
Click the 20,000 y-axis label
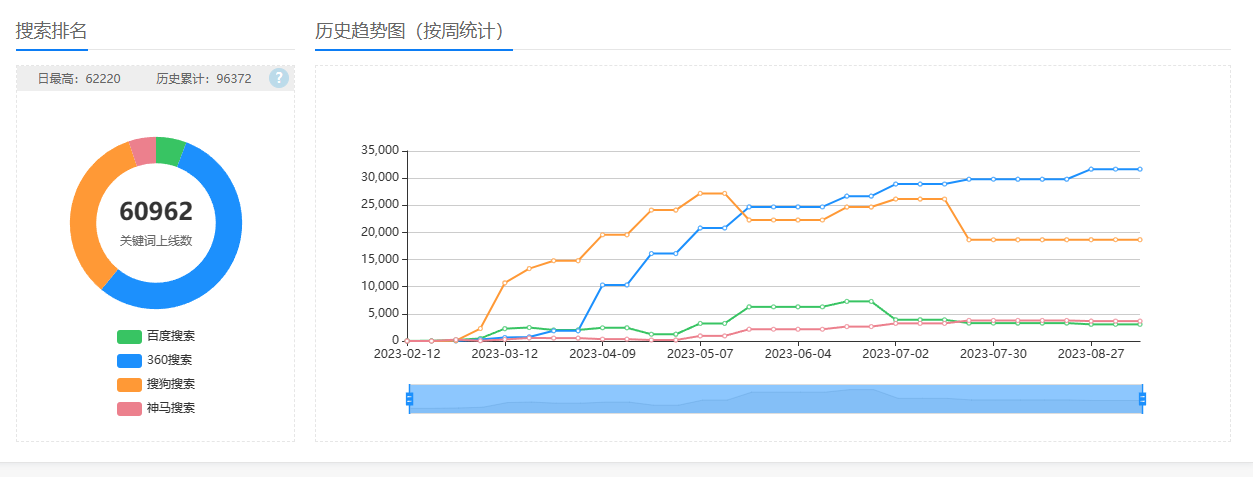[379, 232]
